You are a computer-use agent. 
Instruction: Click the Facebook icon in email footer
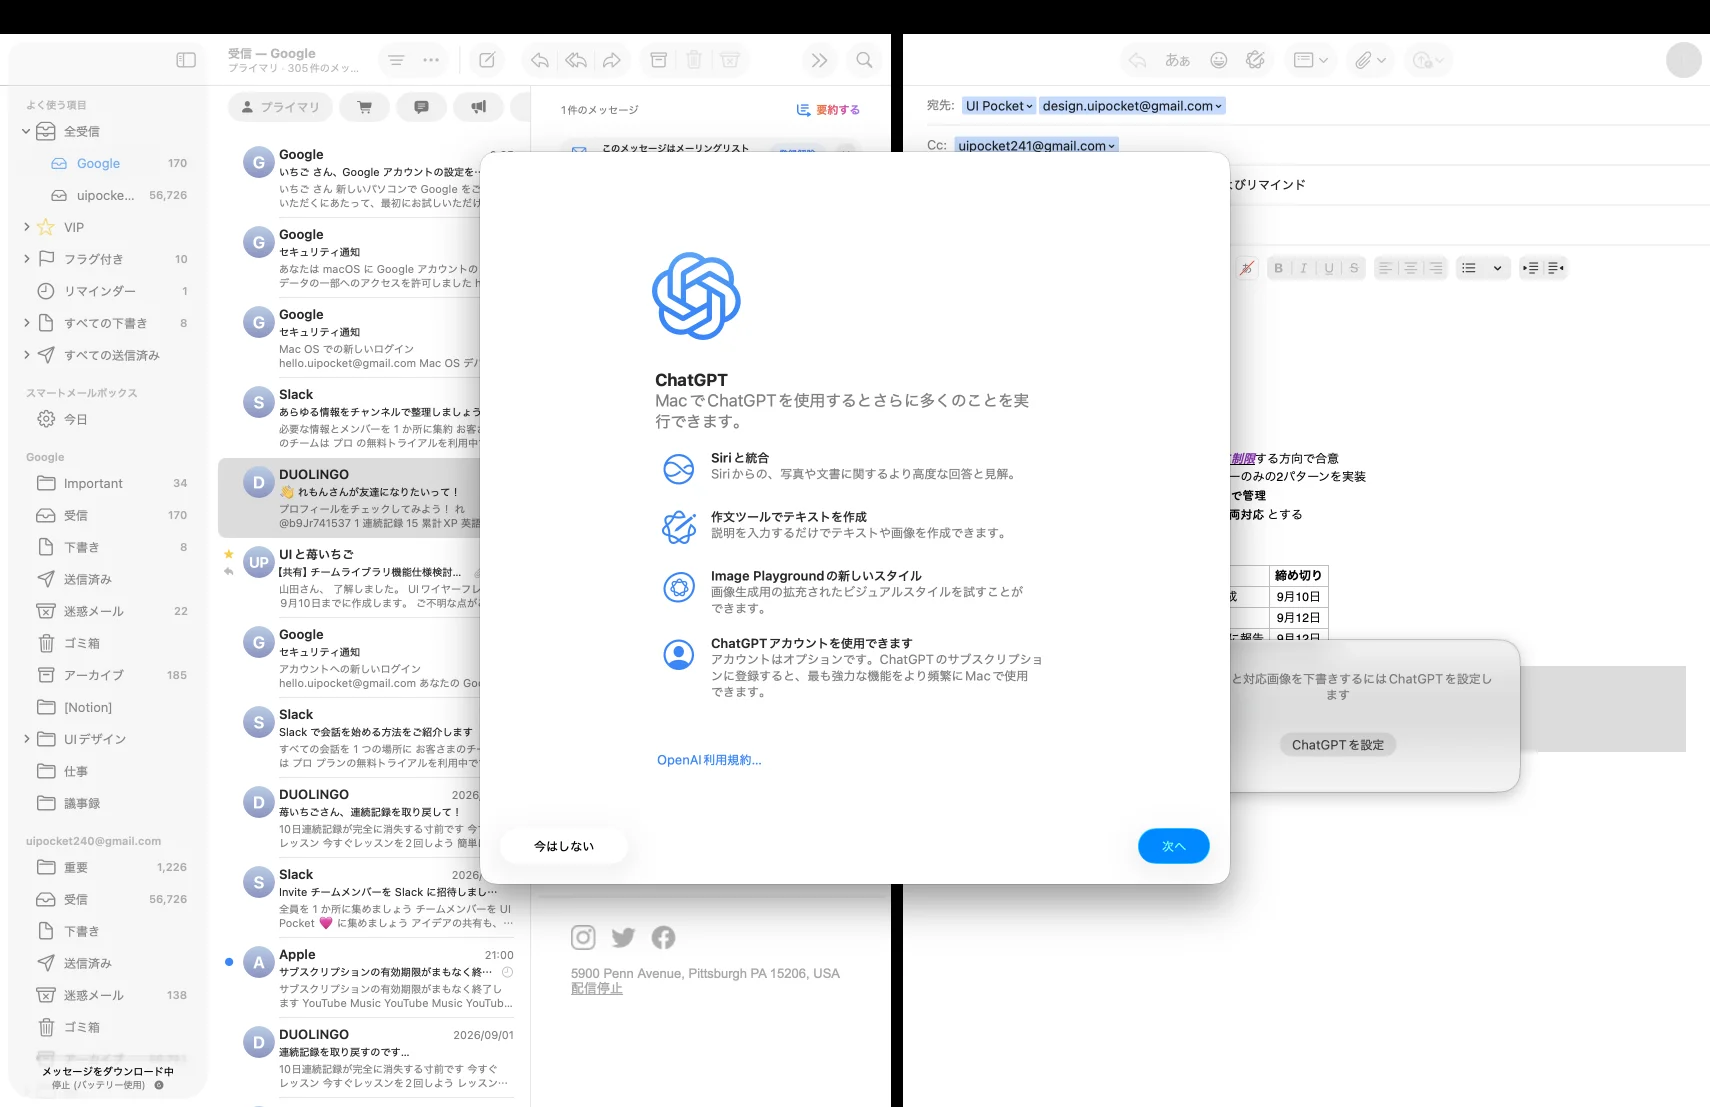(x=663, y=937)
